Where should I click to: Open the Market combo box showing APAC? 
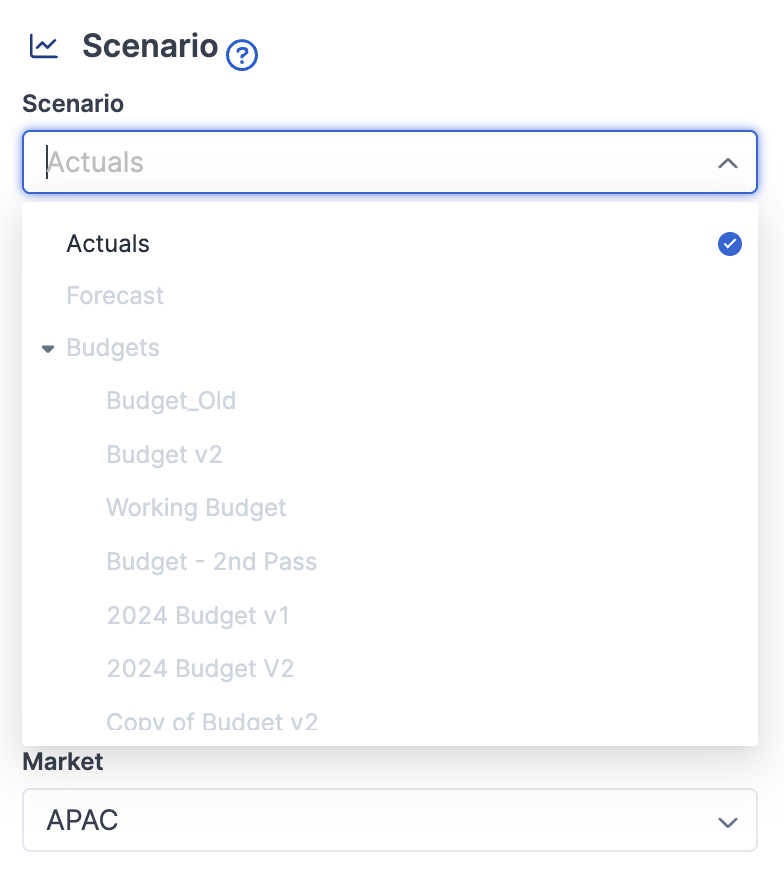(389, 820)
